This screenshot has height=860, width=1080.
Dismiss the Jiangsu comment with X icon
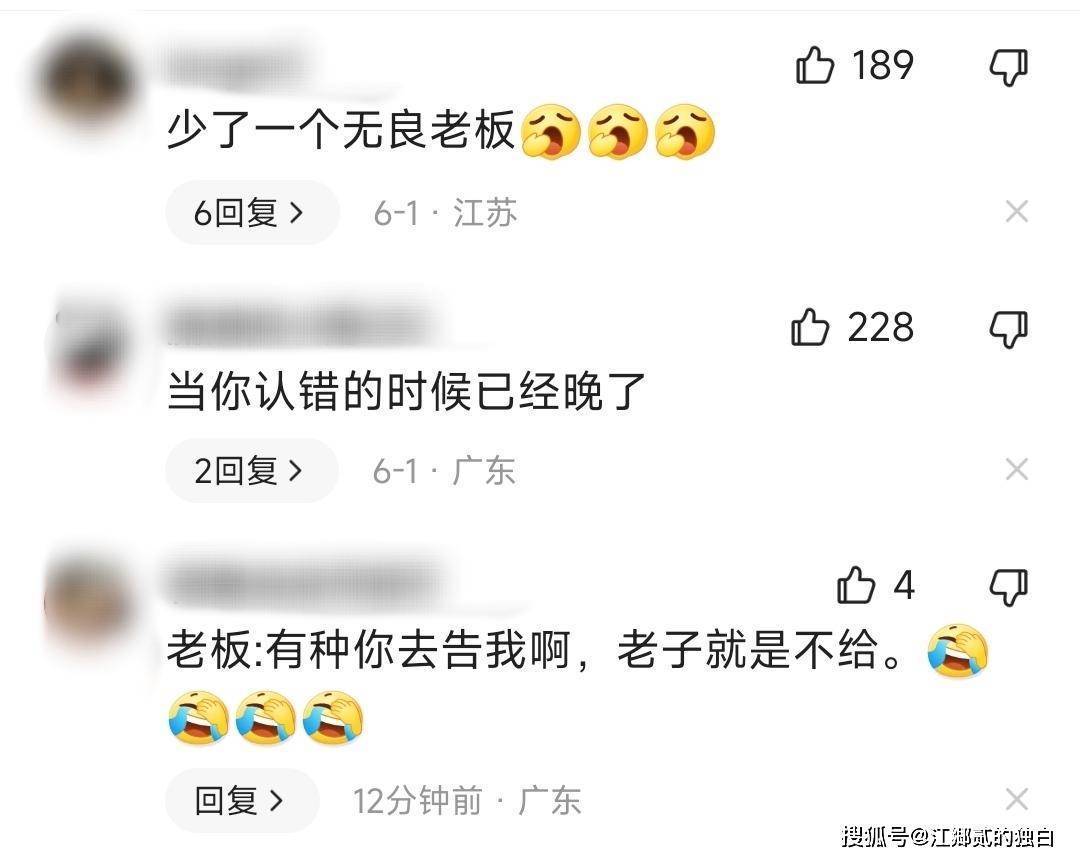(x=1017, y=211)
